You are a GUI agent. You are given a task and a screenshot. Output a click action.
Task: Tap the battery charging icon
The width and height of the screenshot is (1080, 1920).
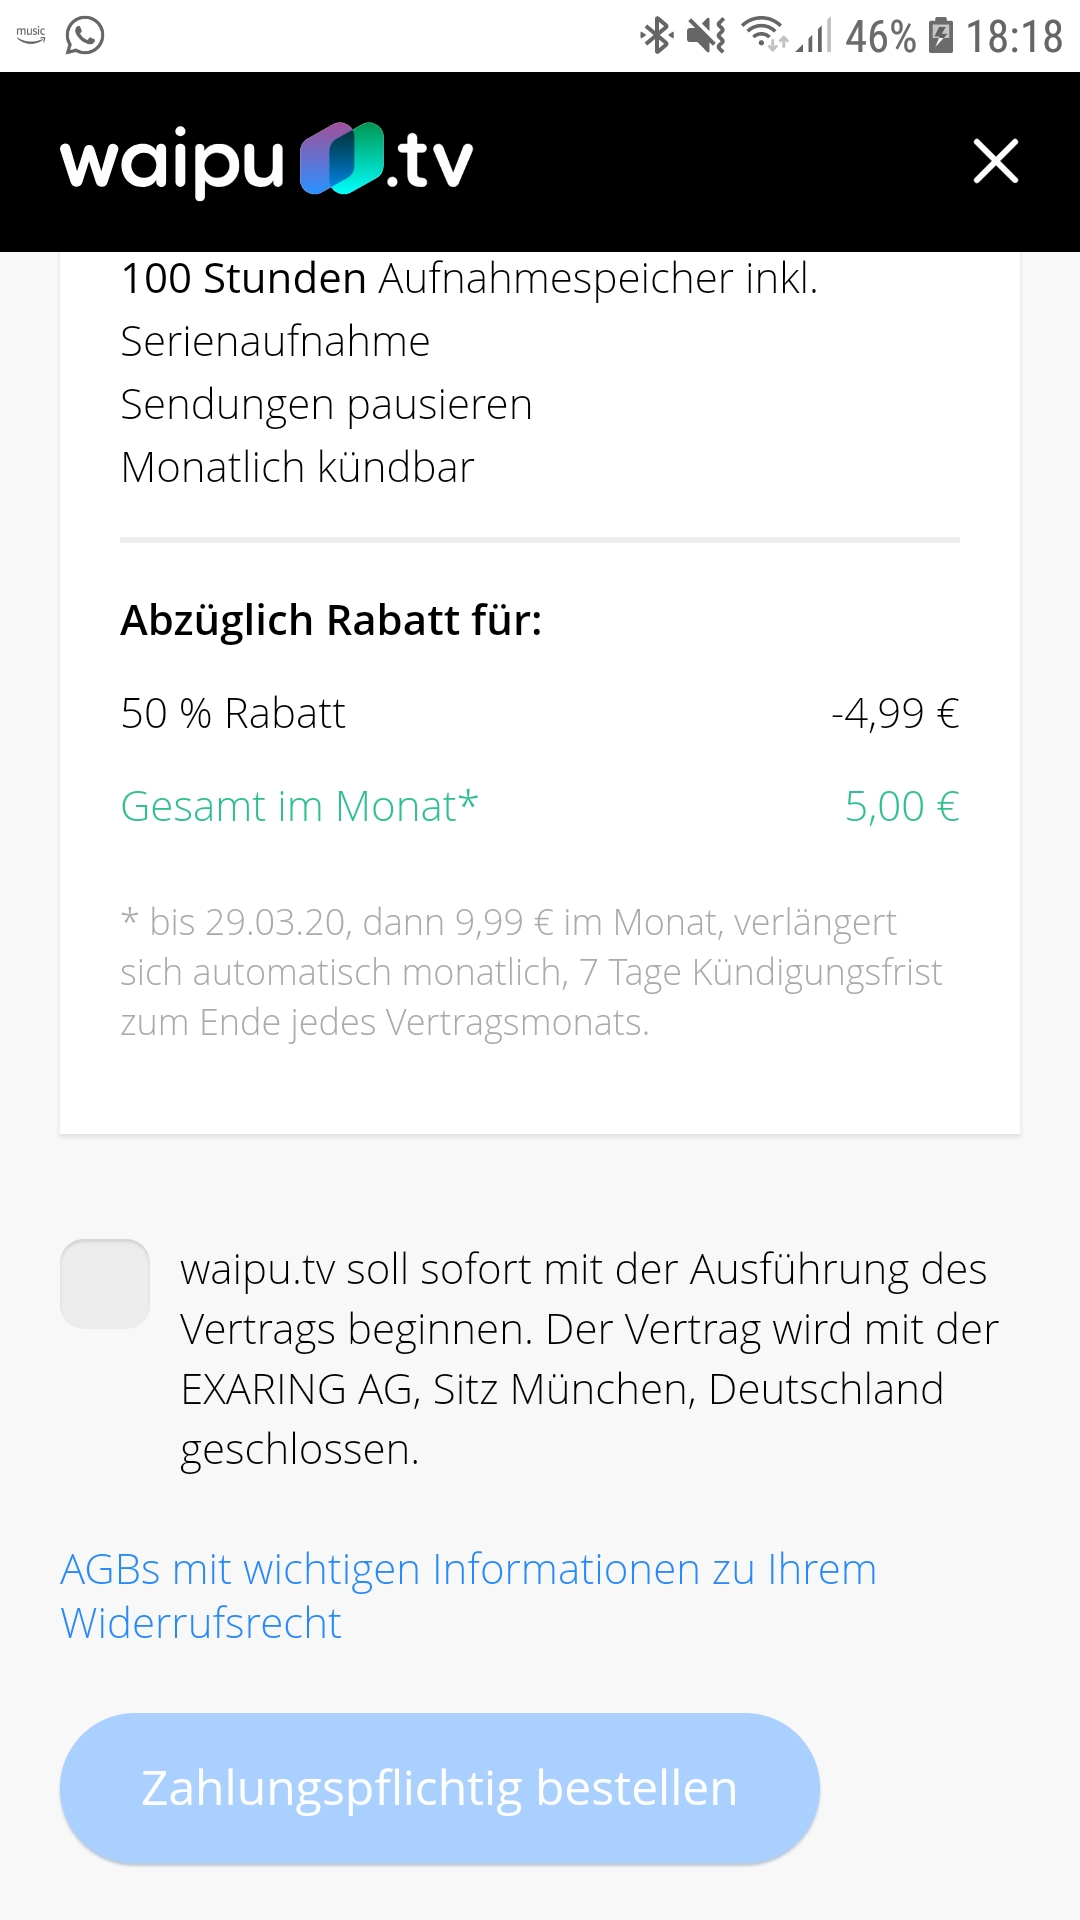(x=941, y=35)
